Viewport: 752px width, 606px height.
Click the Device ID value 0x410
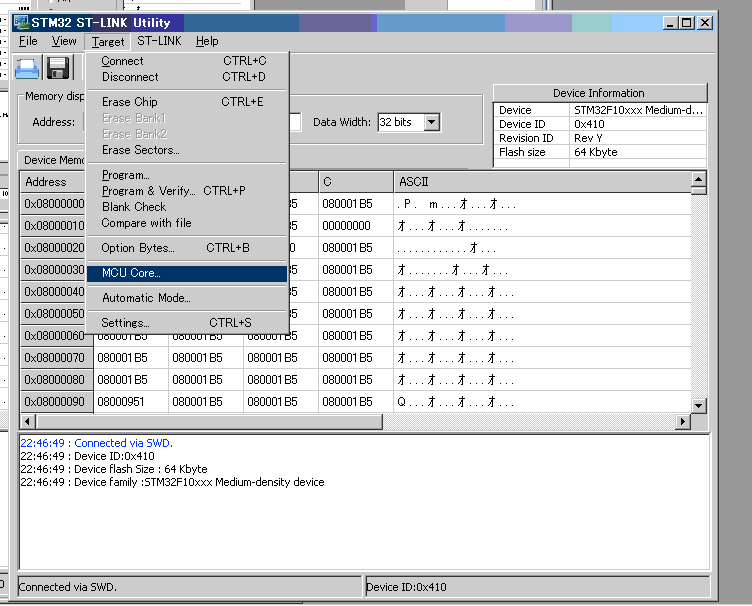click(x=638, y=124)
